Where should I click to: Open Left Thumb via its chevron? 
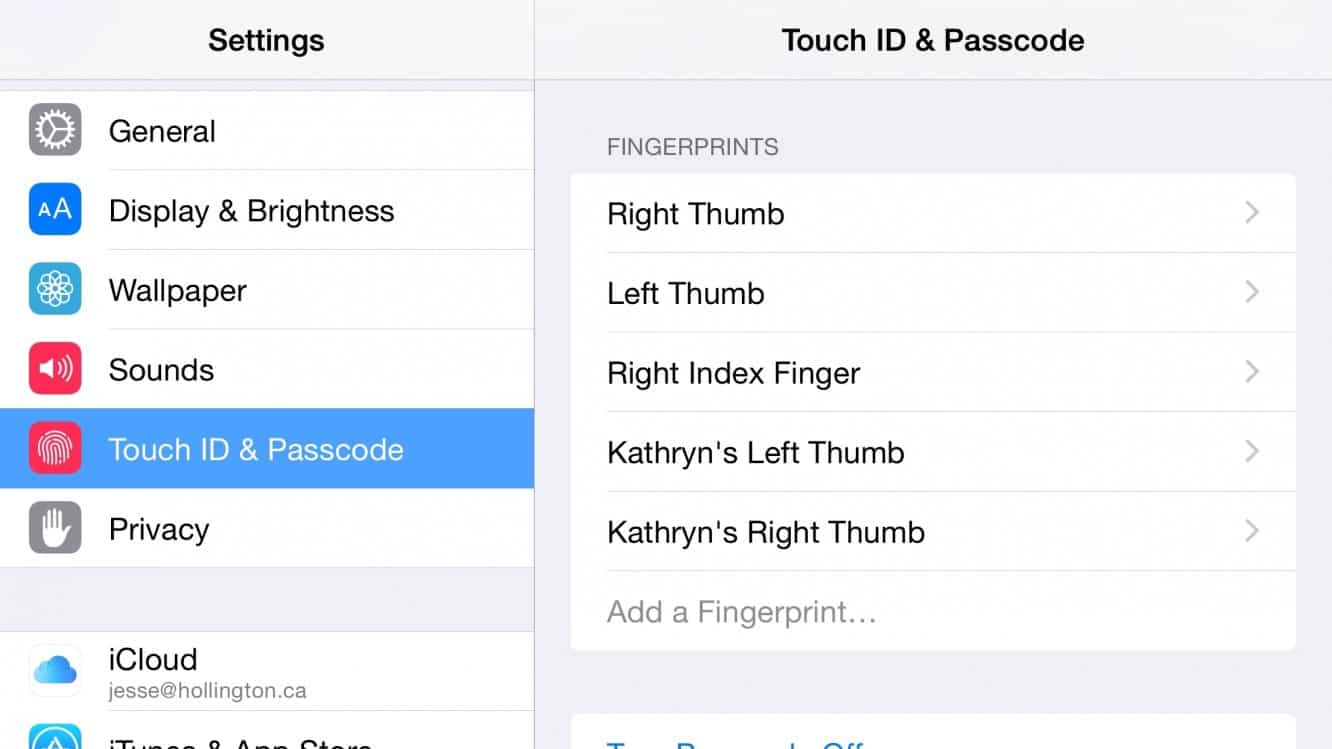coord(1251,292)
